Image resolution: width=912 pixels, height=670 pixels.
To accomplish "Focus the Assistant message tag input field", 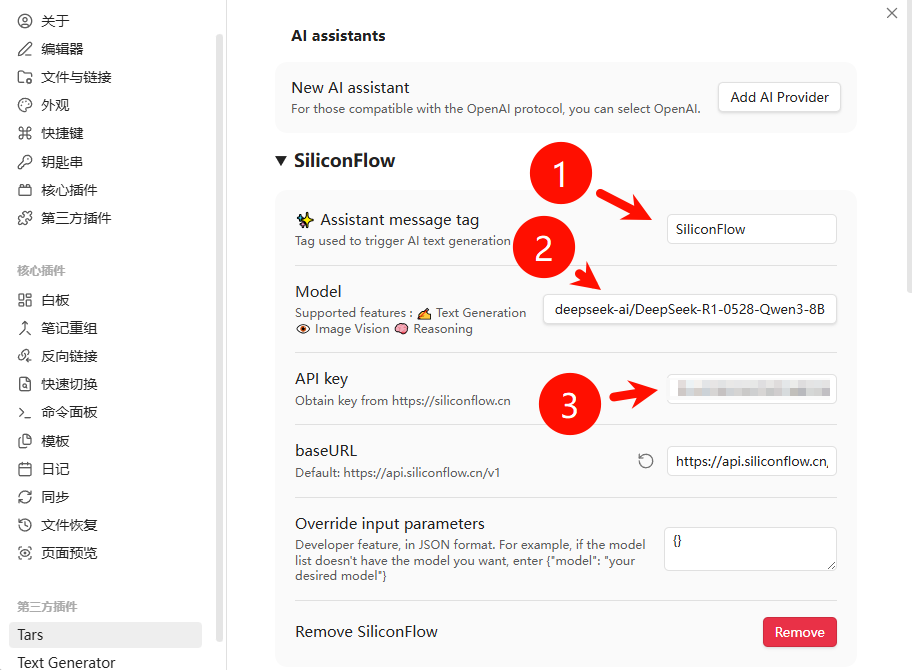I will [x=751, y=229].
